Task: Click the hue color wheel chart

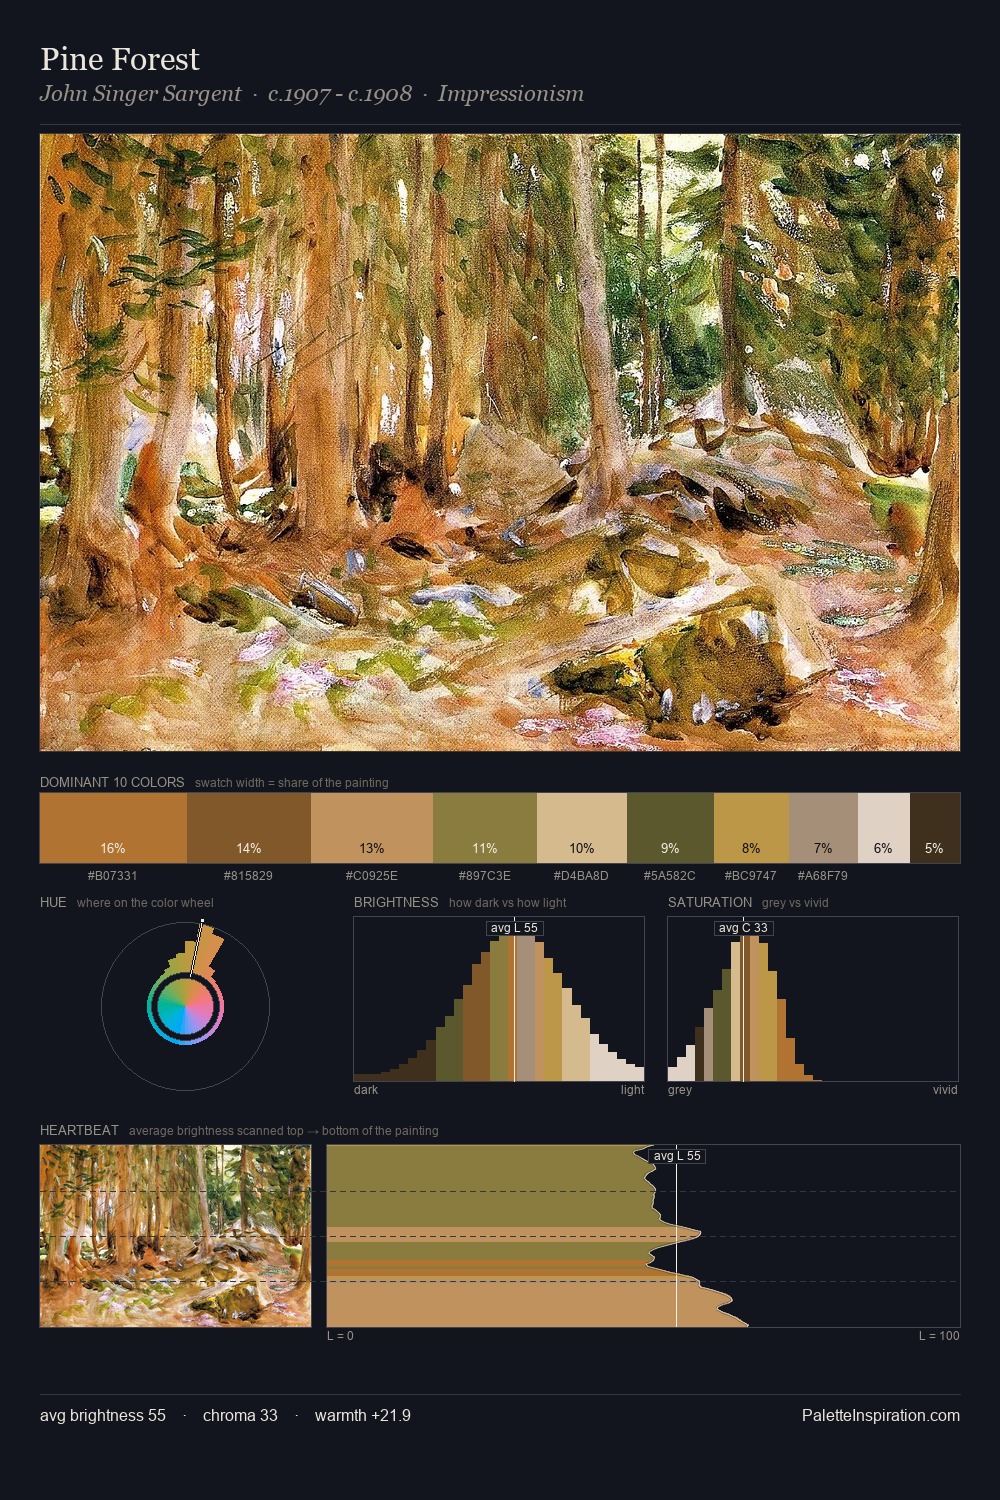Action: [x=185, y=1005]
